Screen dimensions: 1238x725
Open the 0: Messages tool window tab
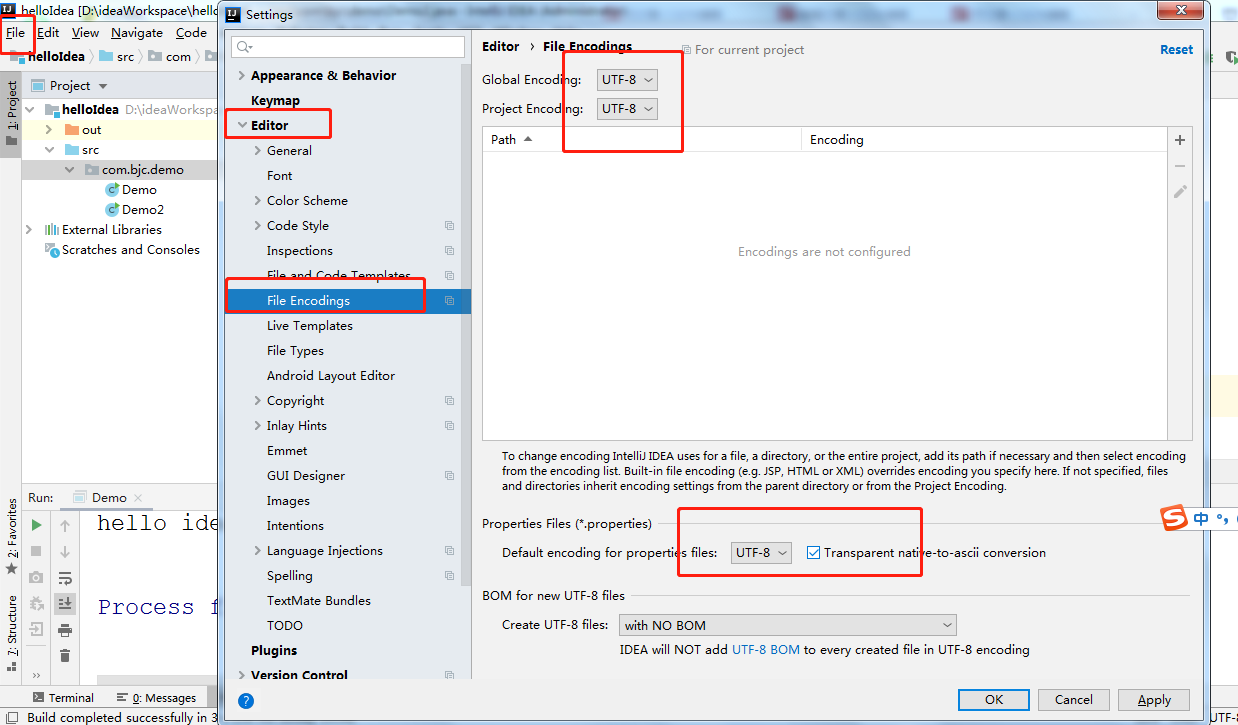point(157,698)
